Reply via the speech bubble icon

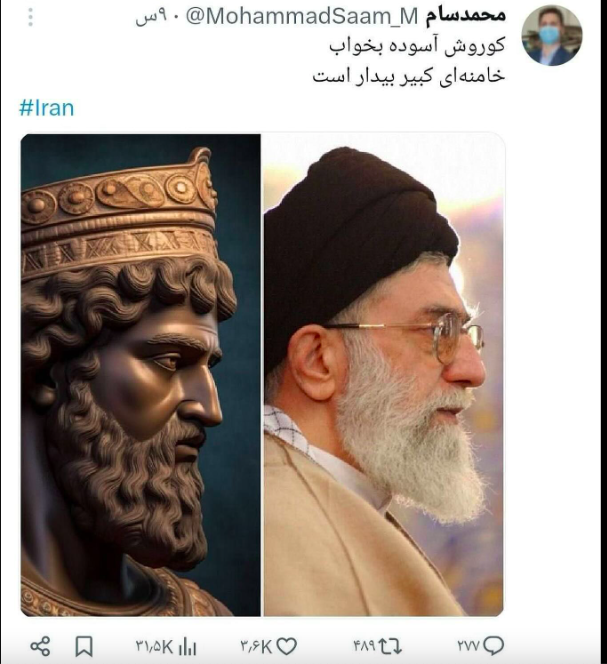[x=493, y=646]
